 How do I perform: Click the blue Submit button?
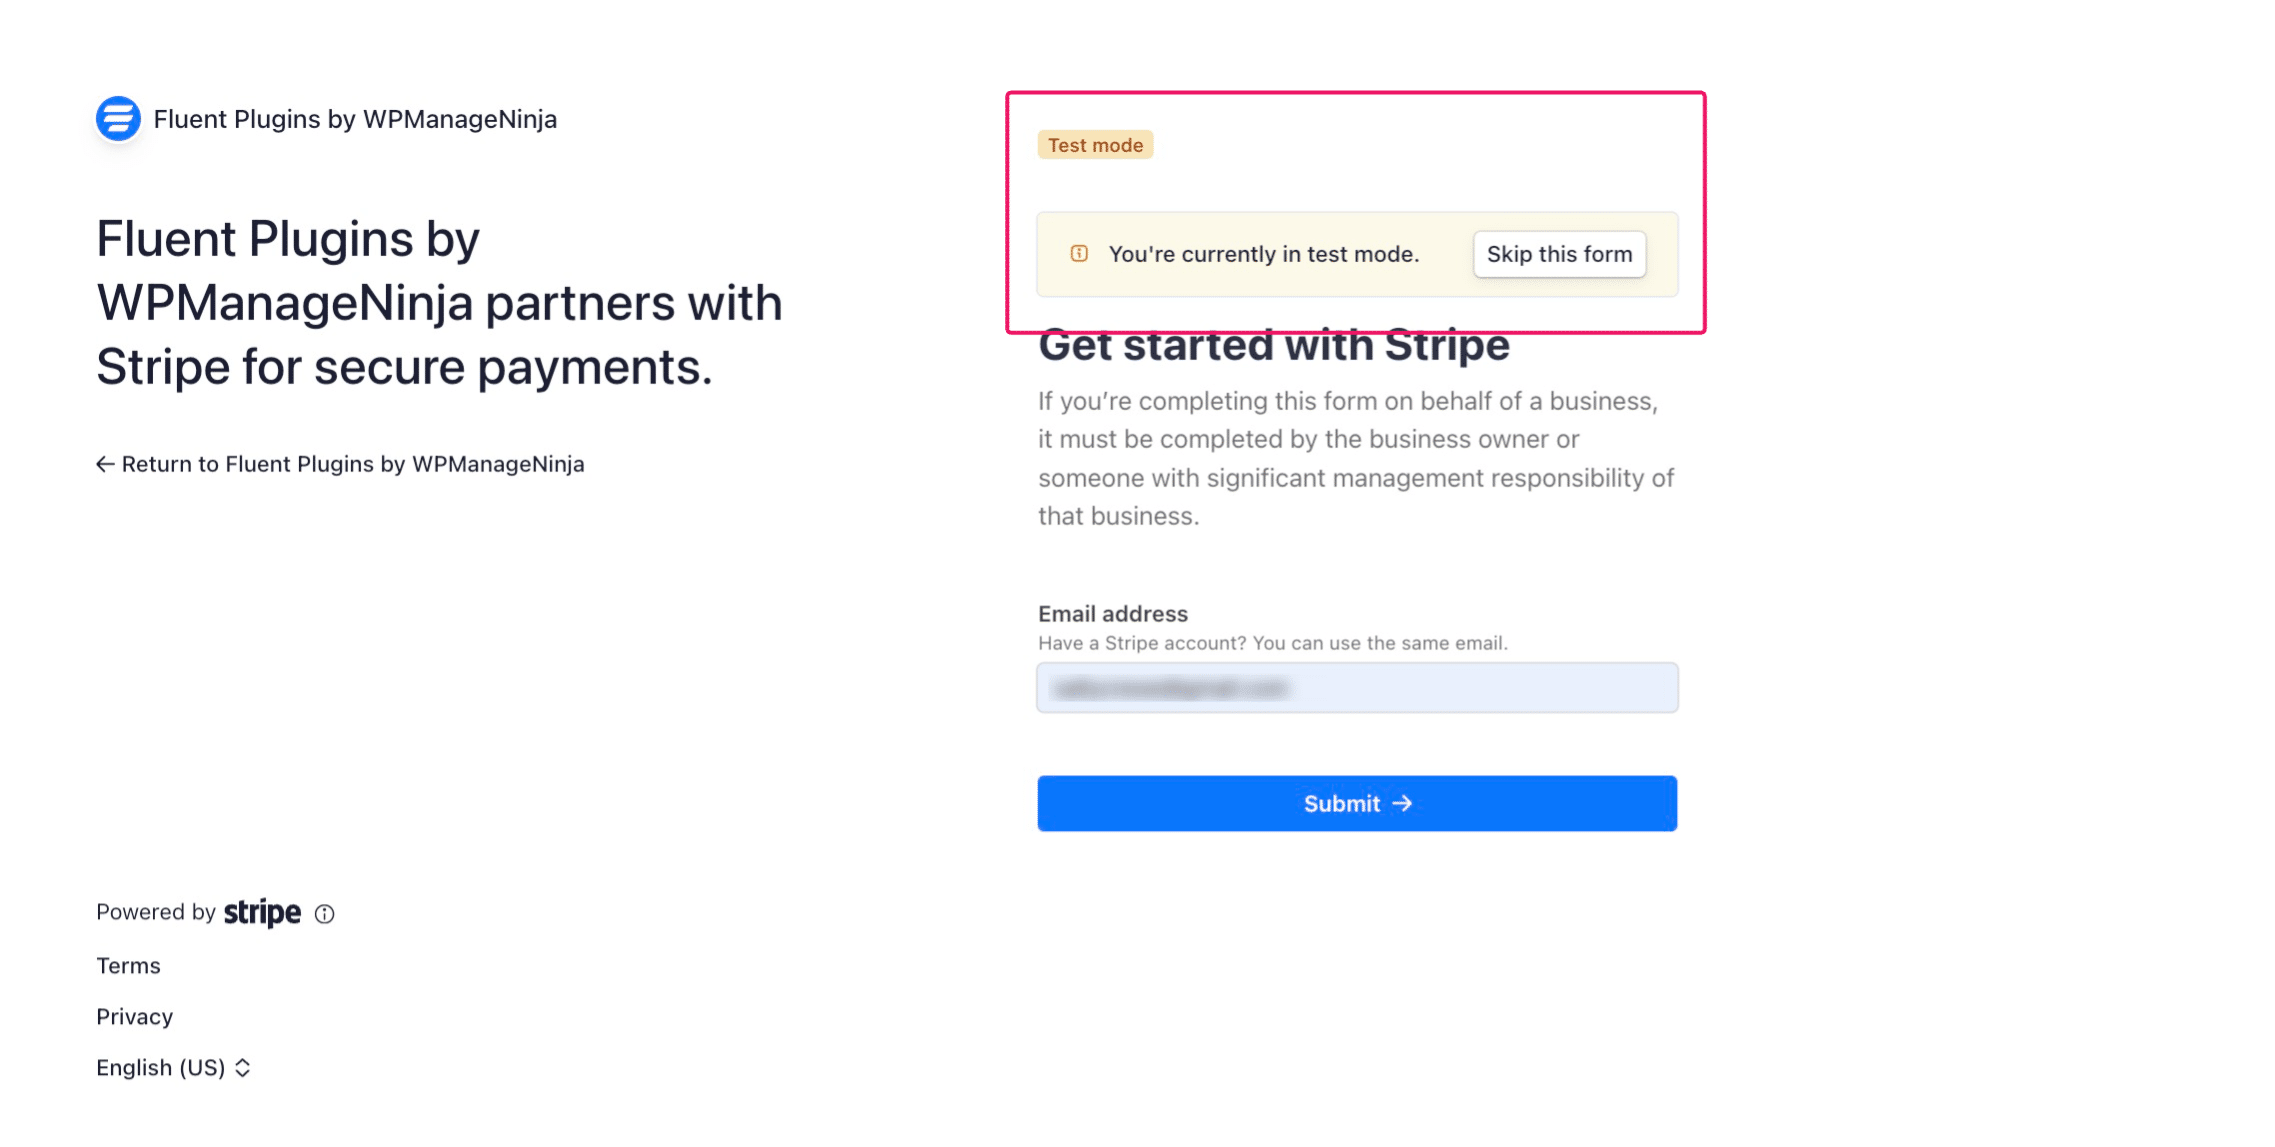pos(1356,802)
